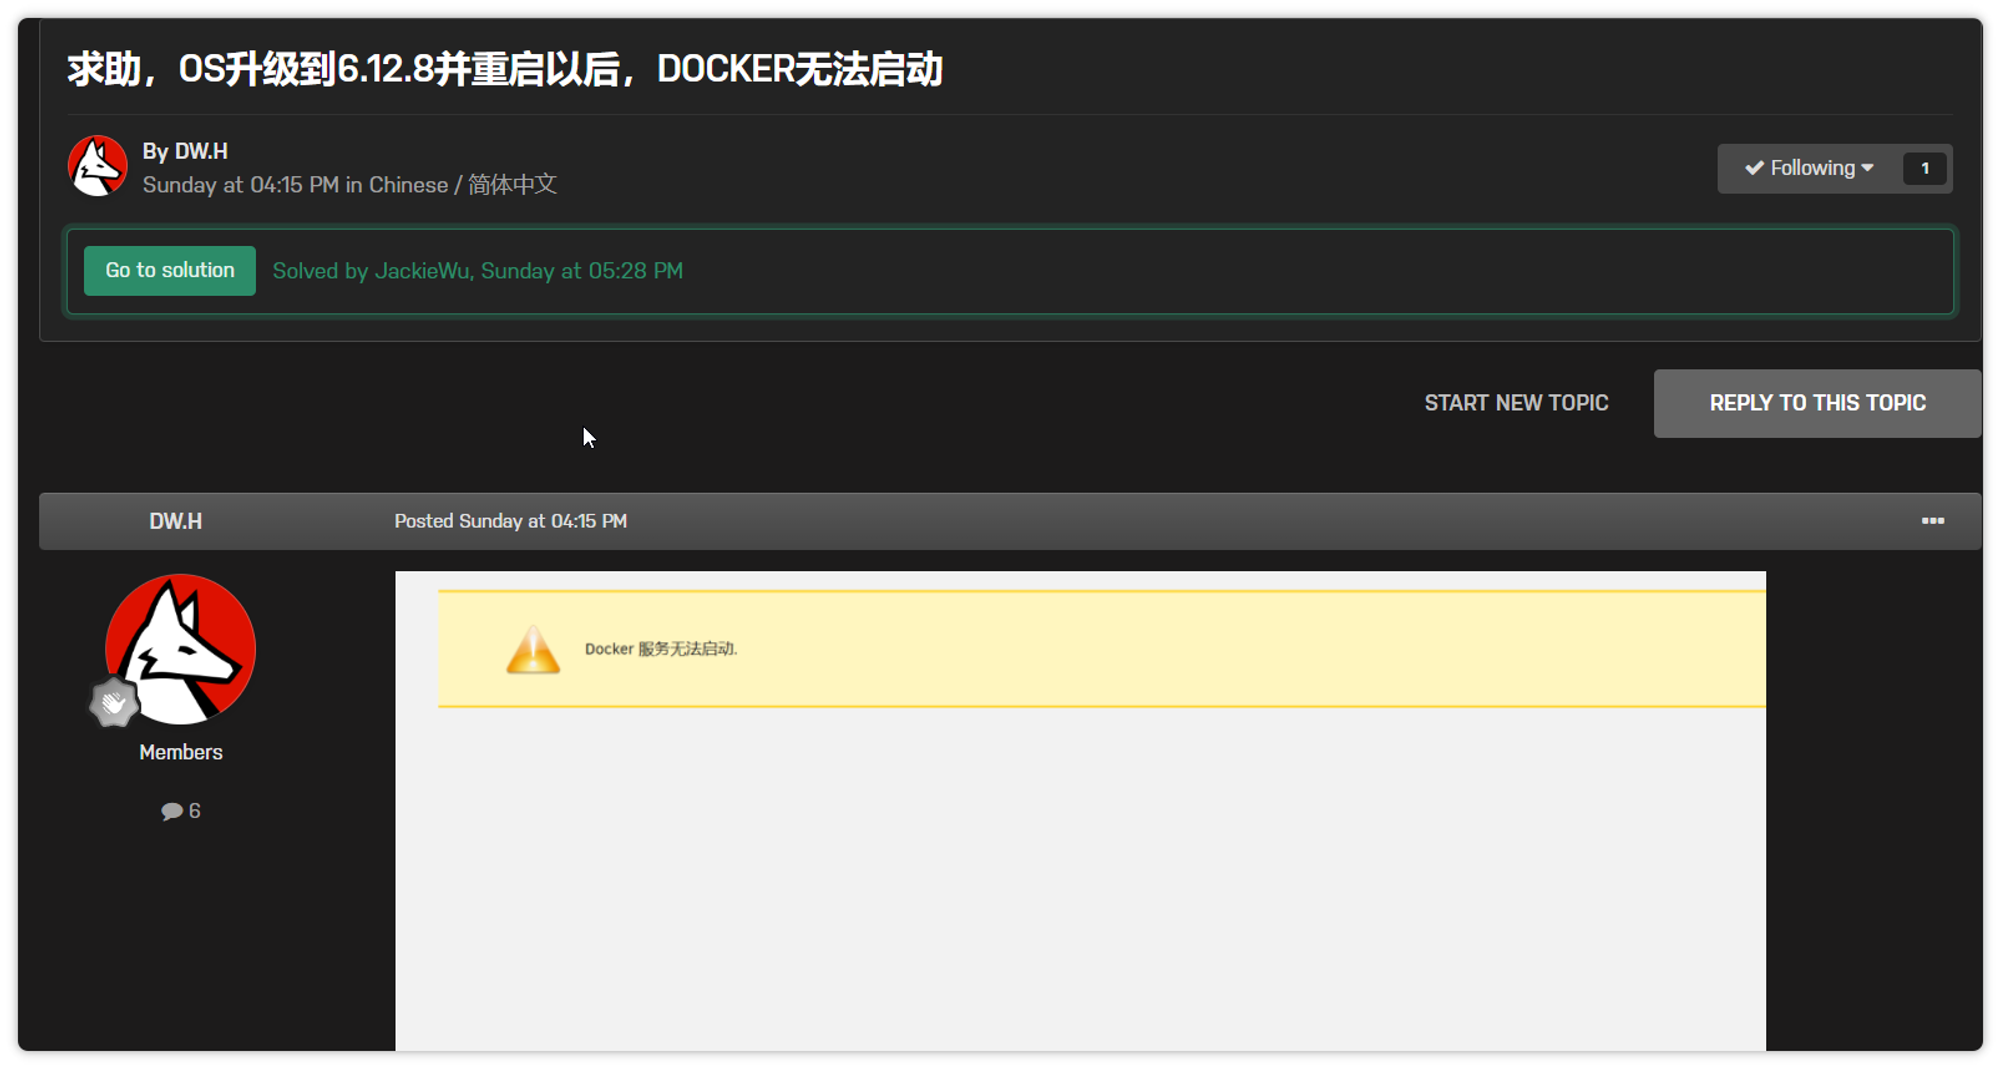Viewport: 2000px width, 1068px height.
Task: Click the topic title about DOCKER无法启动
Action: [x=505, y=69]
